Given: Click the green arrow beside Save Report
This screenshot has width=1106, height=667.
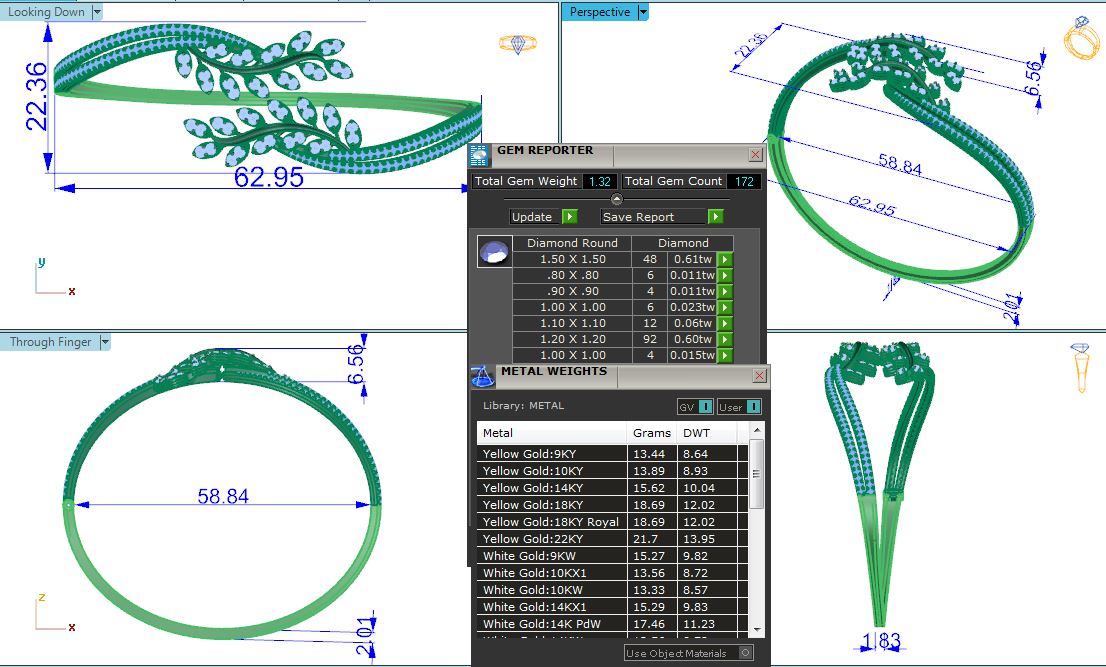Looking at the screenshot, I should coord(715,216).
